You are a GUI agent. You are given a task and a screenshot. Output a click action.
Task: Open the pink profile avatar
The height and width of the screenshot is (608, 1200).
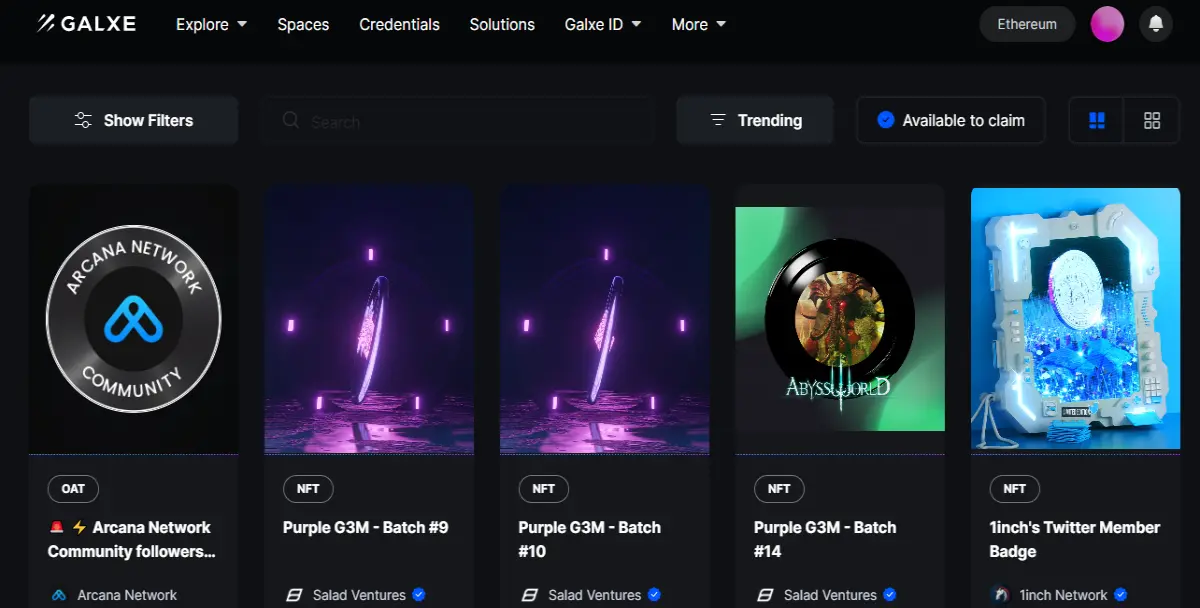tap(1107, 24)
